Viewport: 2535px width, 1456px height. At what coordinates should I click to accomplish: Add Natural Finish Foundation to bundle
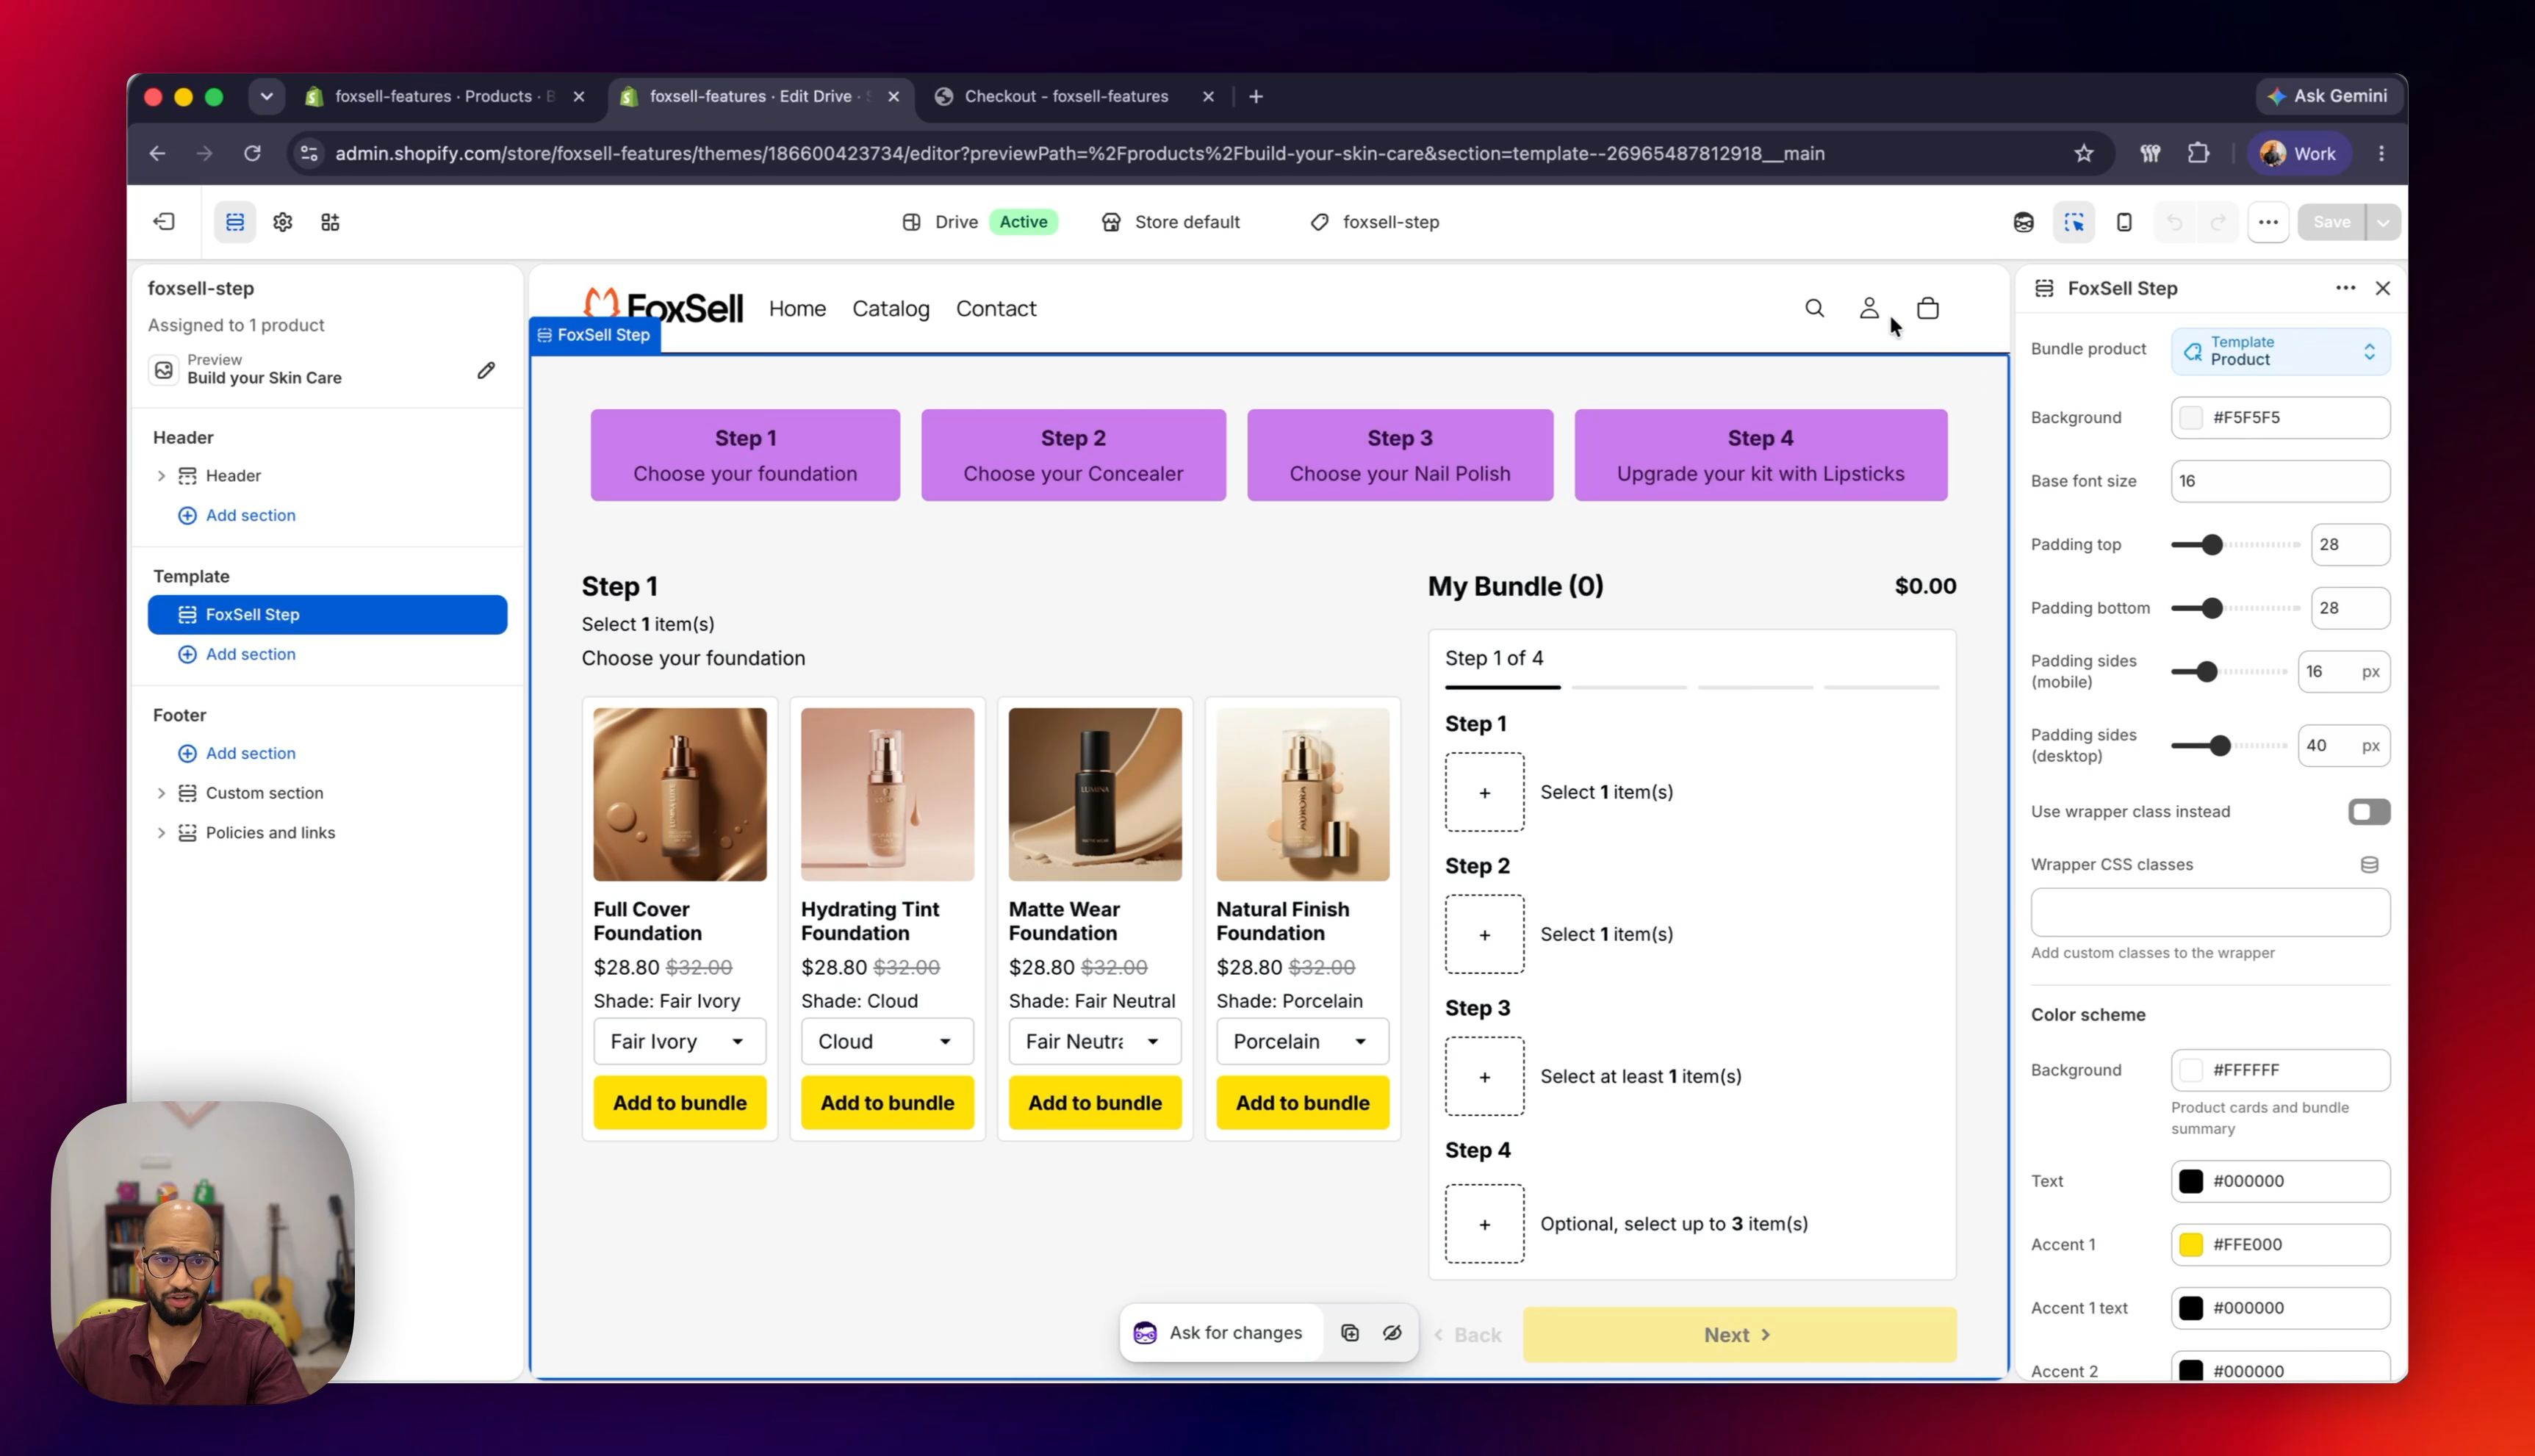(x=1303, y=1102)
